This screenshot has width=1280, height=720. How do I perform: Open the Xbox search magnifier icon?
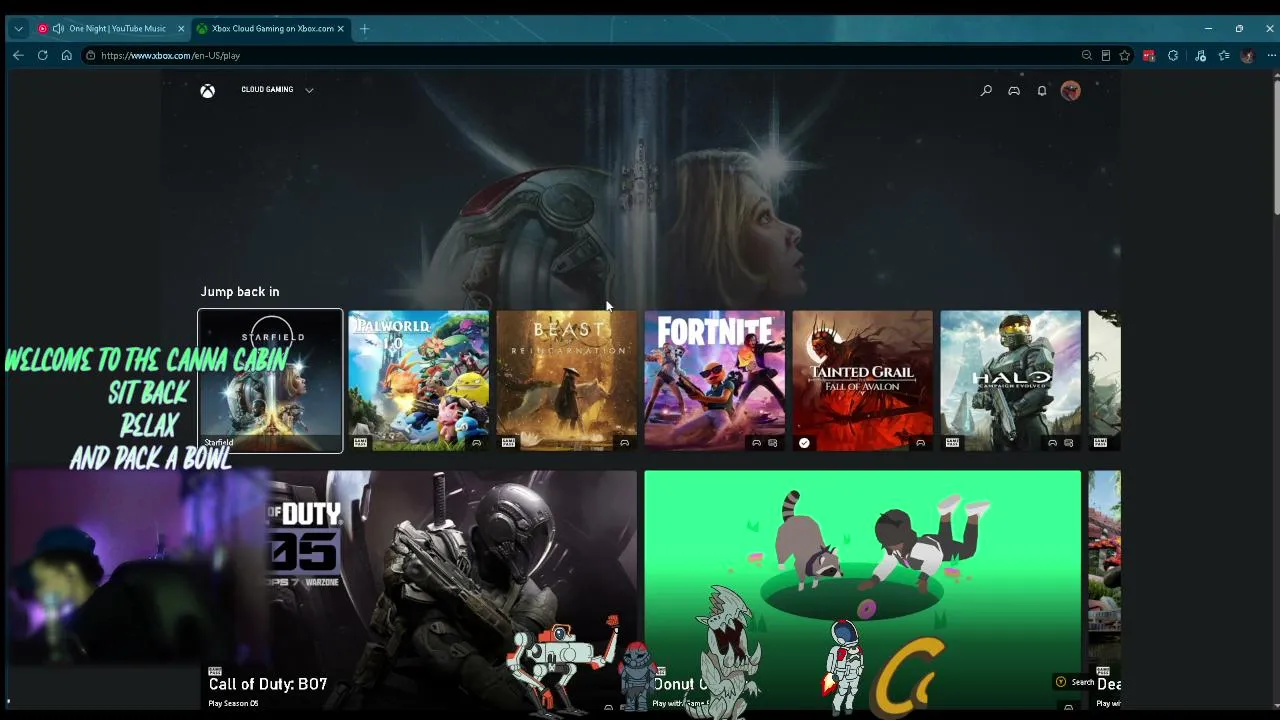pyautogui.click(x=986, y=91)
